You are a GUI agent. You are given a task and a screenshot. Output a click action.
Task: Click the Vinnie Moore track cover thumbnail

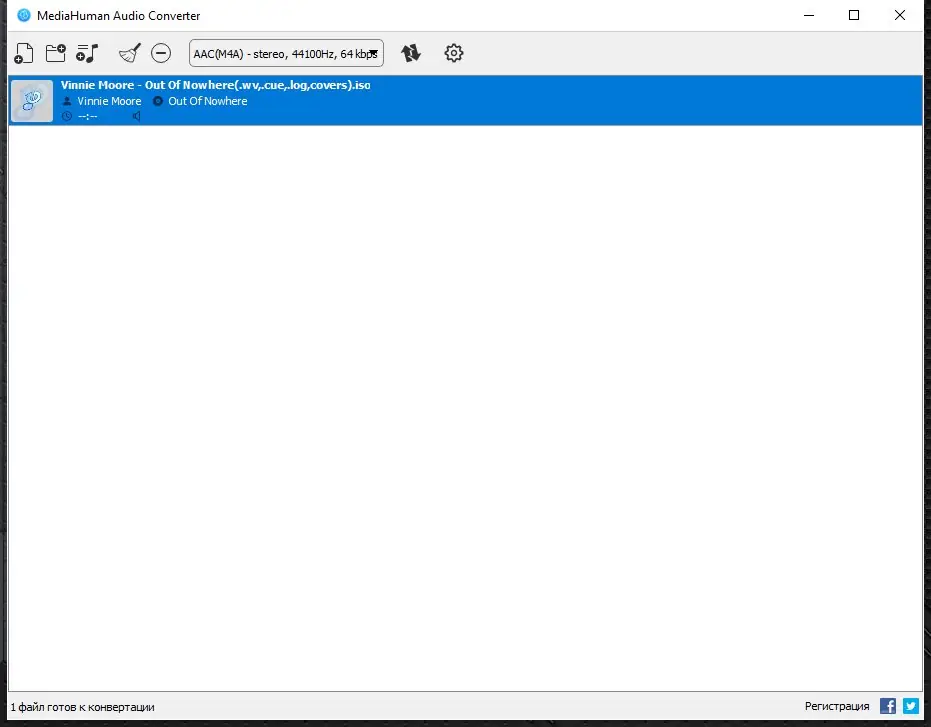pyautogui.click(x=32, y=100)
